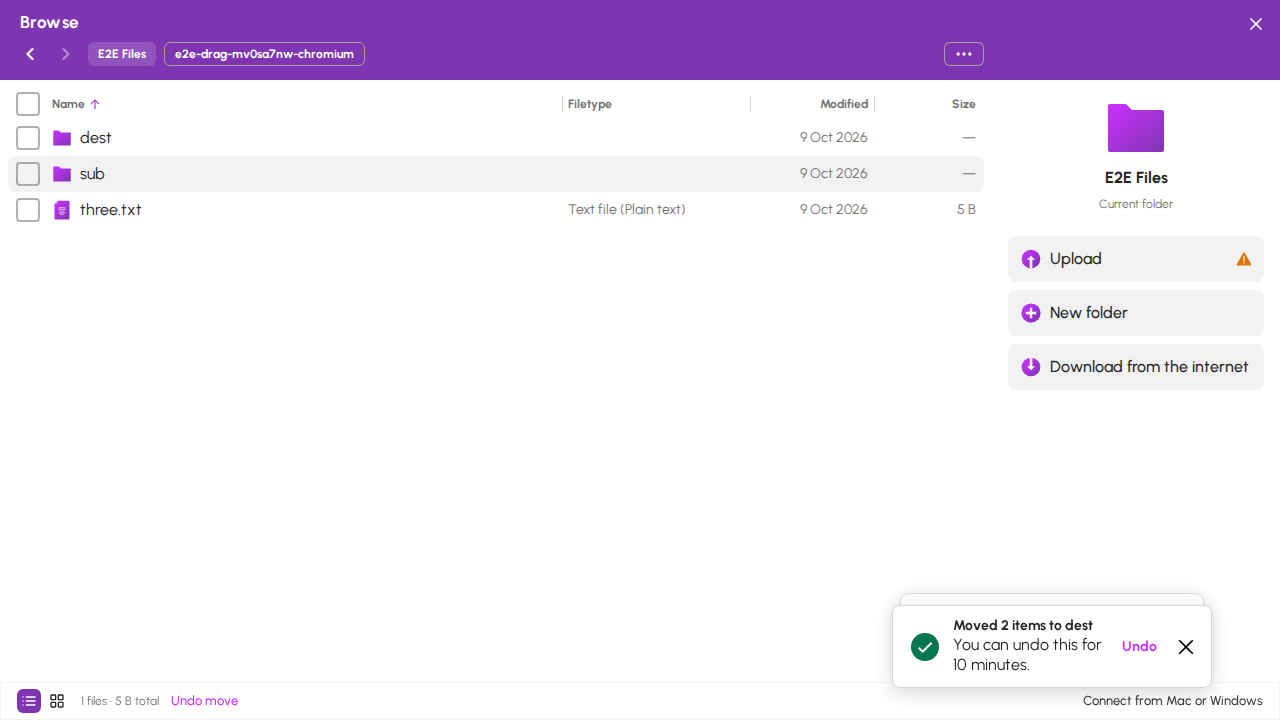Image resolution: width=1280 pixels, height=720 pixels.
Task: Click the 1 files · 5 B total status
Action: coord(120,701)
